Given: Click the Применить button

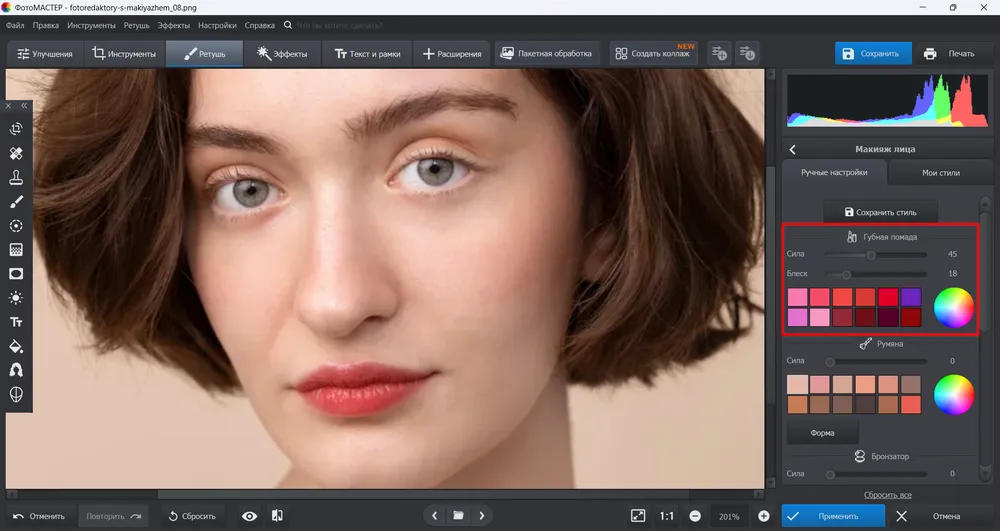Looking at the screenshot, I should point(834,516).
